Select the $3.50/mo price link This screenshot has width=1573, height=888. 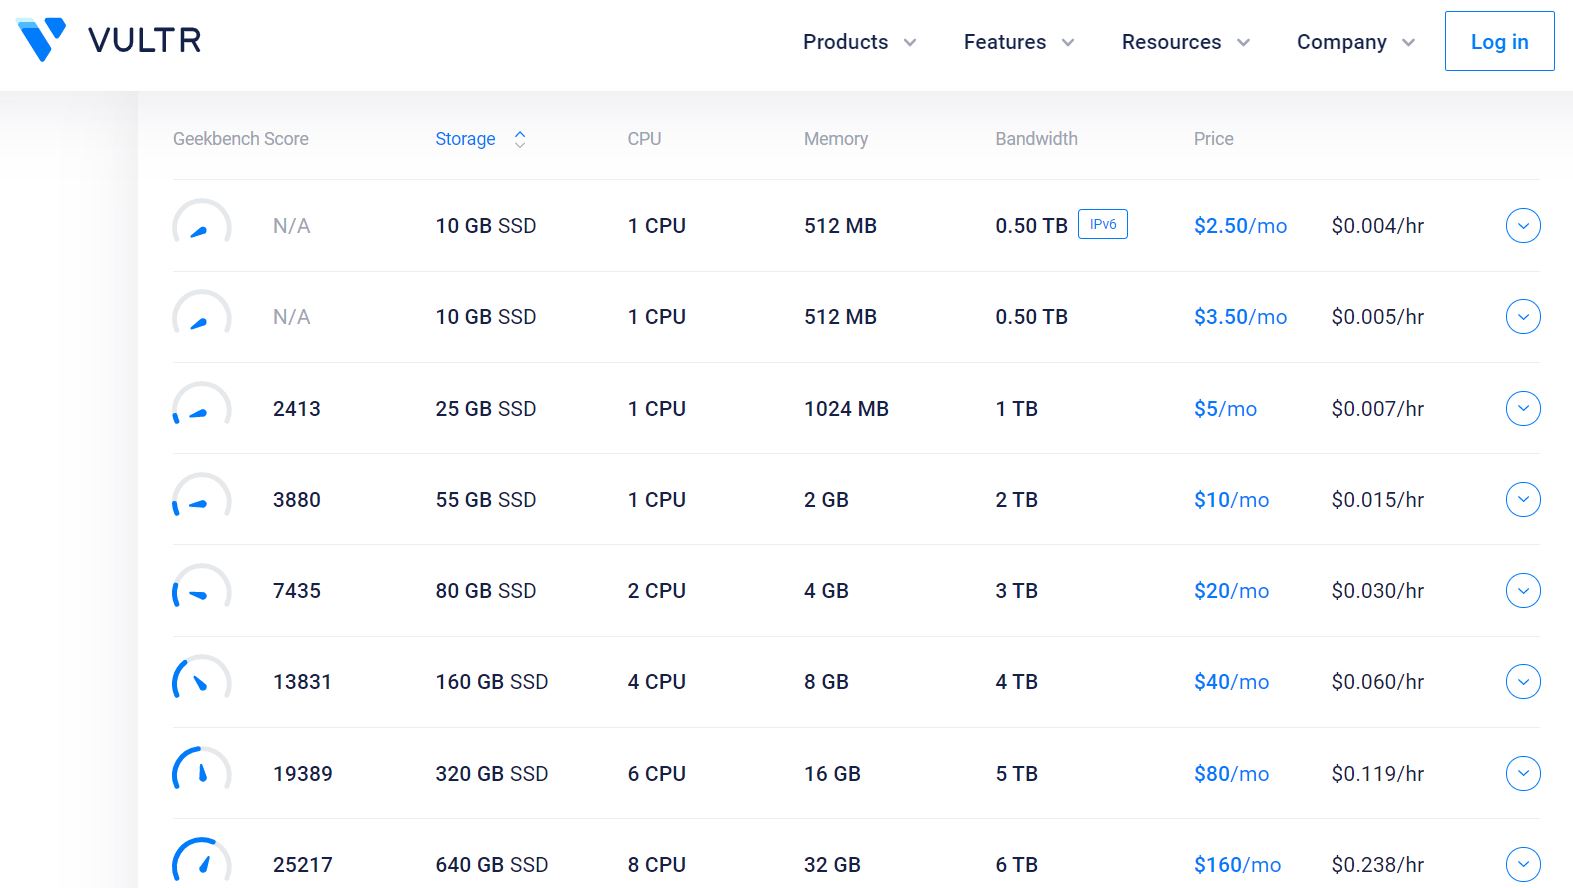(x=1240, y=317)
